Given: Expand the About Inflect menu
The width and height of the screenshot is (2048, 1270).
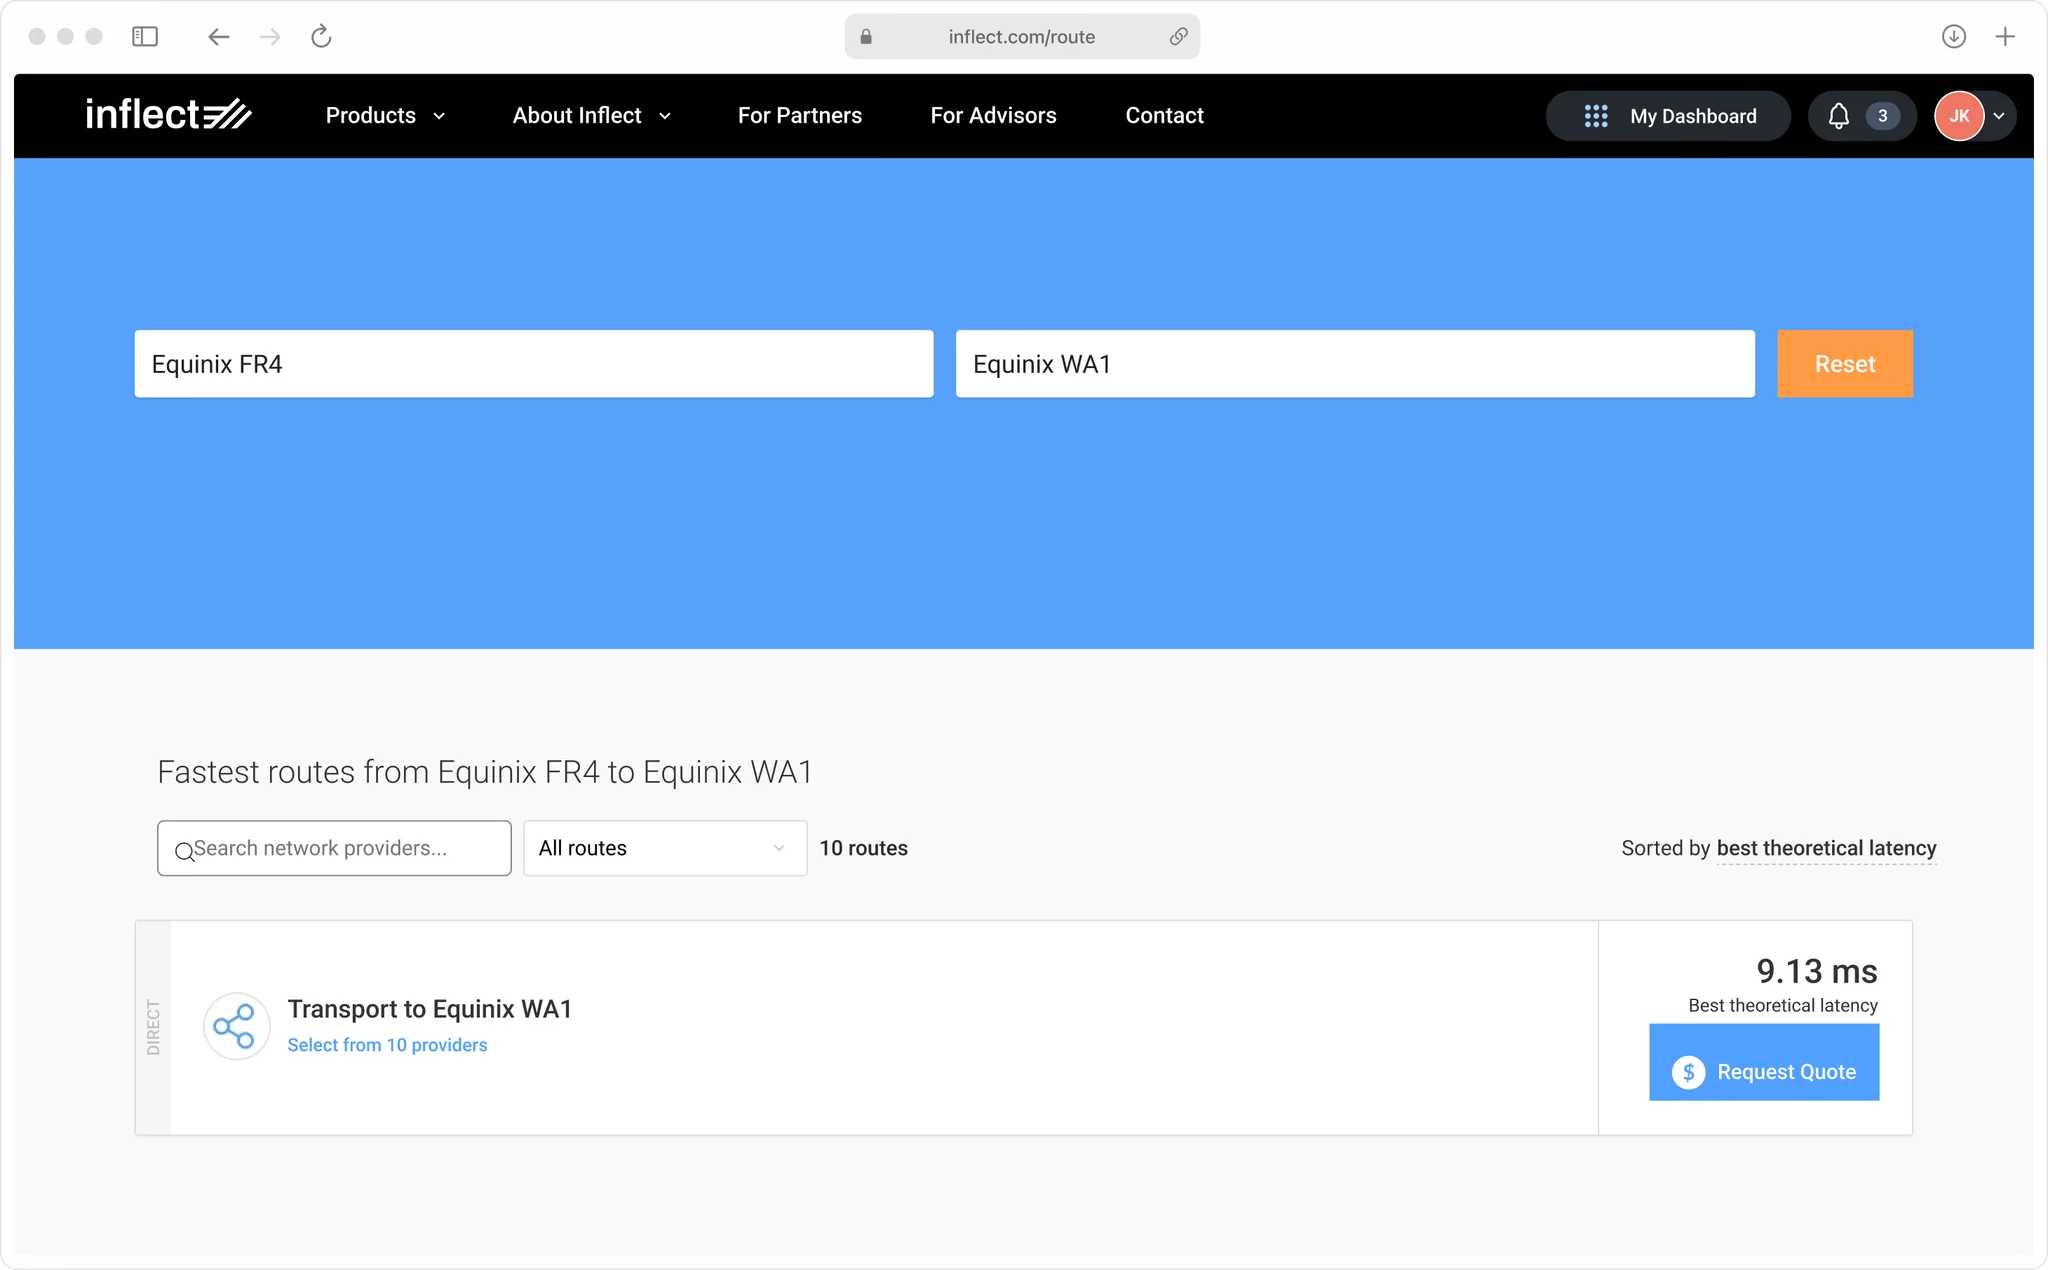Looking at the screenshot, I should click(591, 116).
